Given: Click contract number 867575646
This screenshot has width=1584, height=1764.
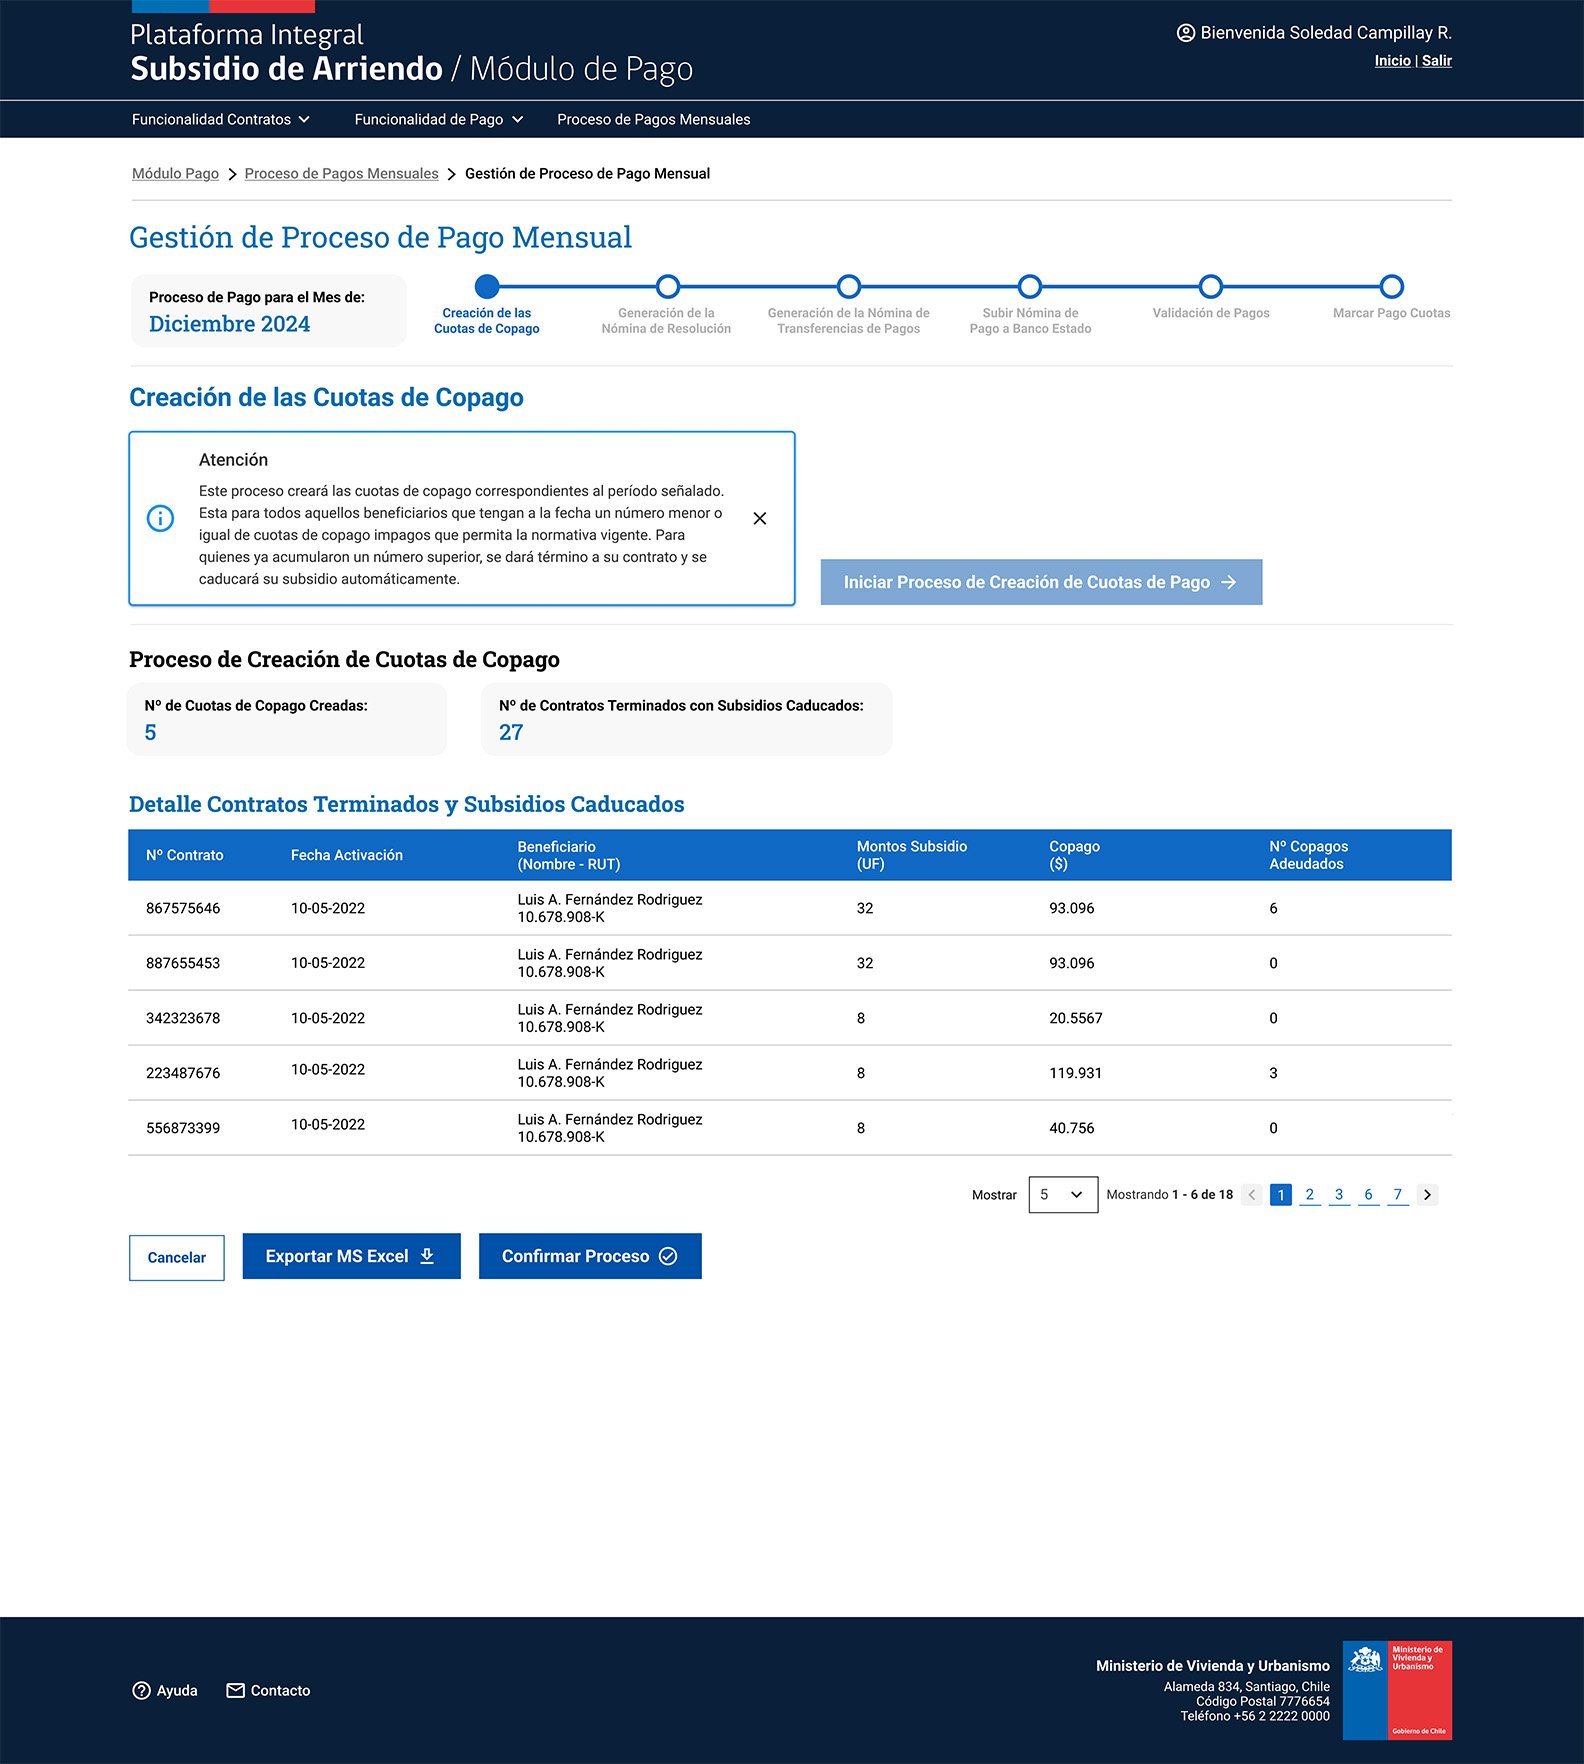Looking at the screenshot, I should (183, 908).
